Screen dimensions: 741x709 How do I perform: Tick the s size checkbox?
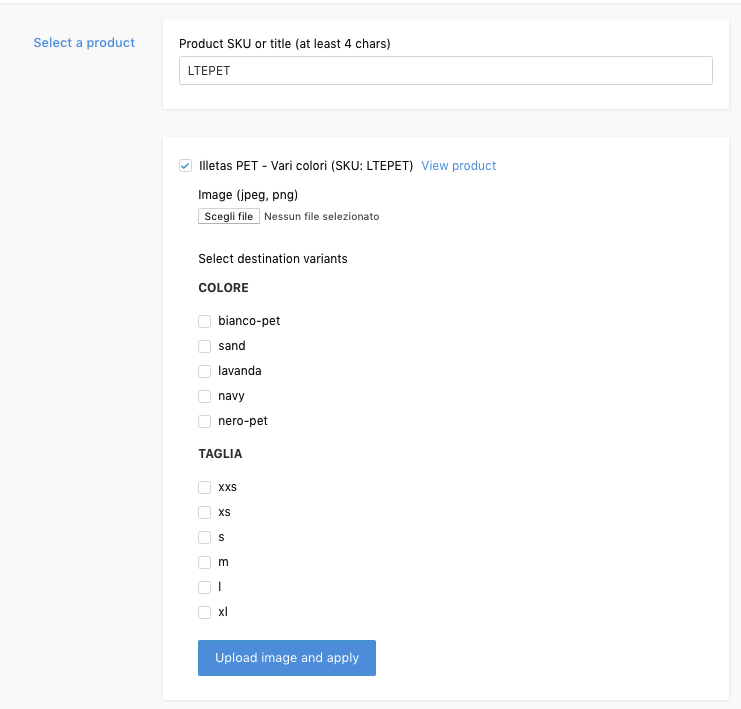pyautogui.click(x=204, y=537)
